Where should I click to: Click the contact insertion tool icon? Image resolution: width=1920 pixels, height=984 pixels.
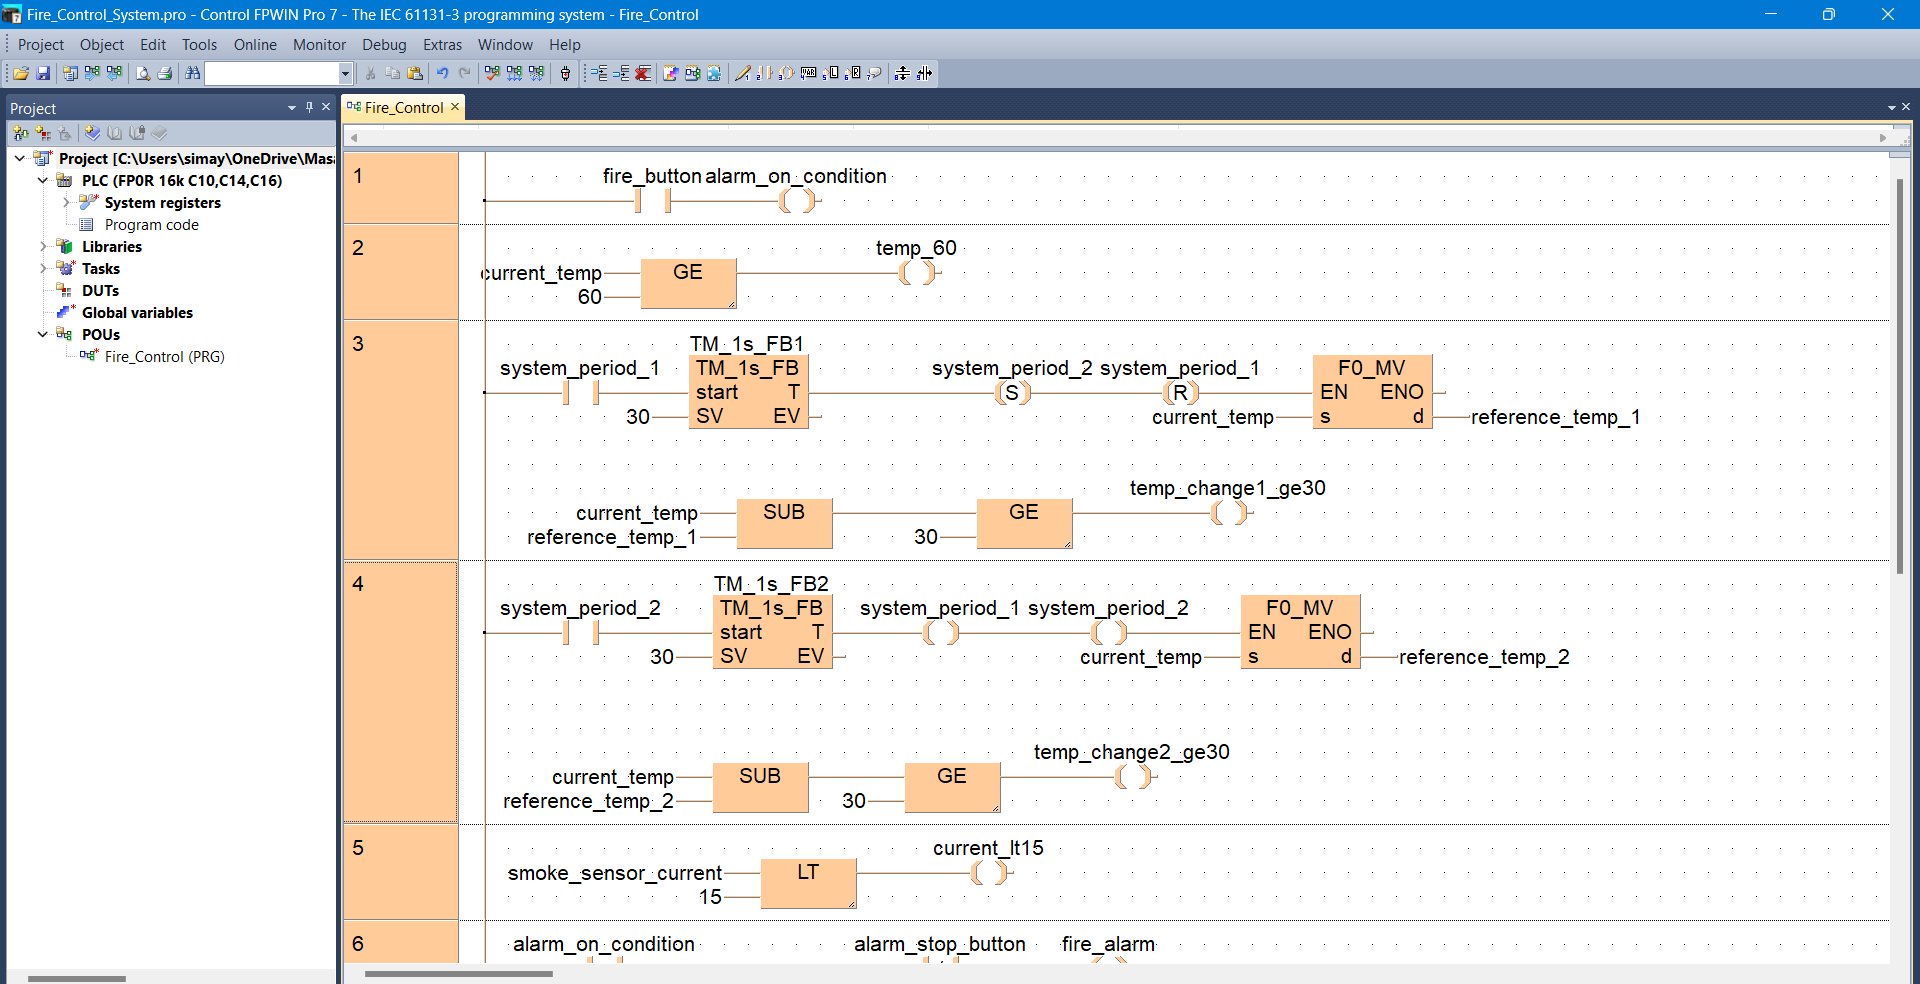(764, 73)
